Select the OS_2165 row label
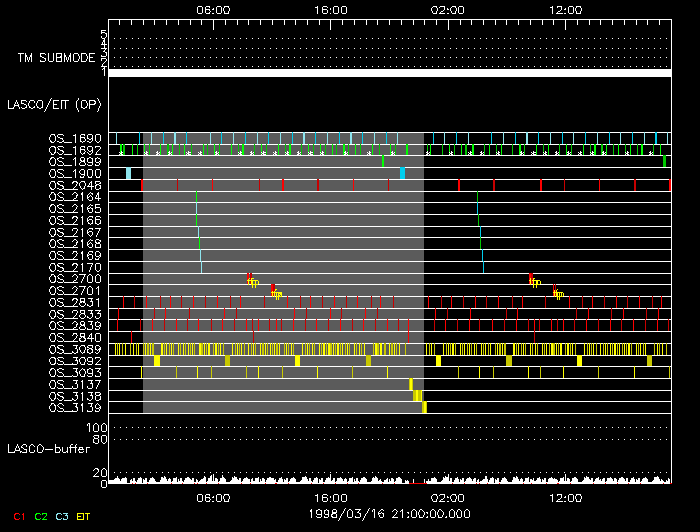Screen dimensions: 700x532 point(75,209)
